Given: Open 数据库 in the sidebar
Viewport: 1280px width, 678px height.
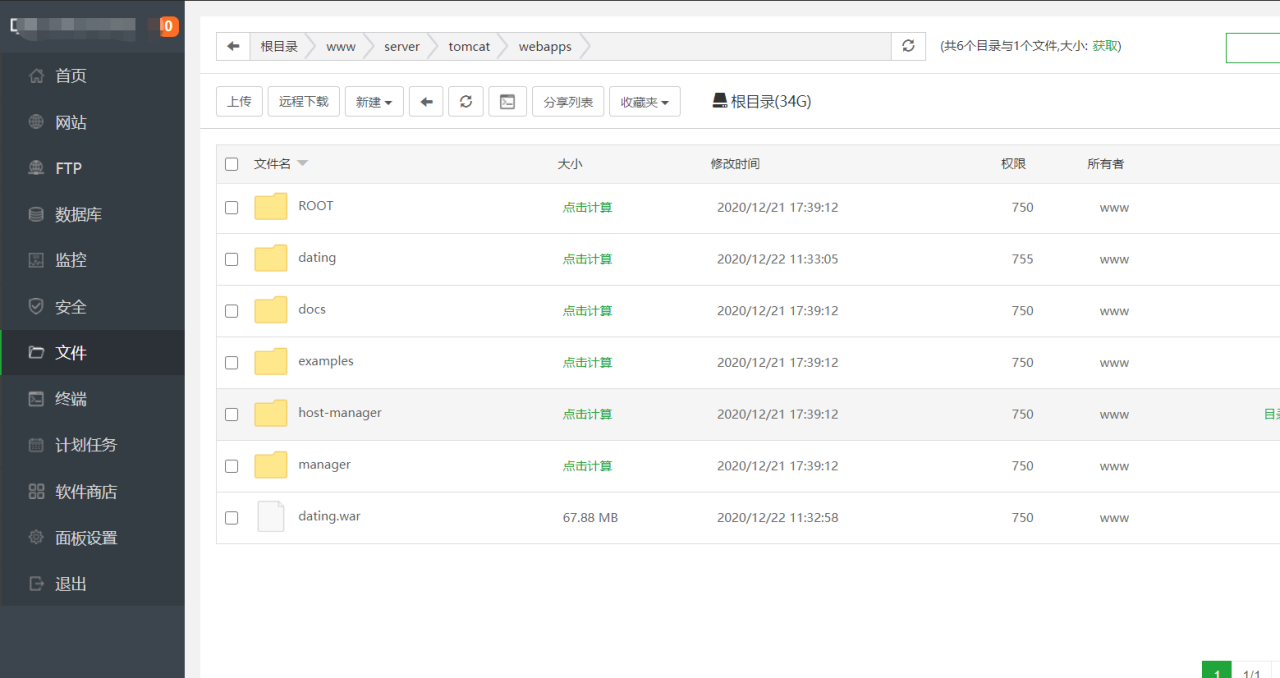Looking at the screenshot, I should coord(78,214).
